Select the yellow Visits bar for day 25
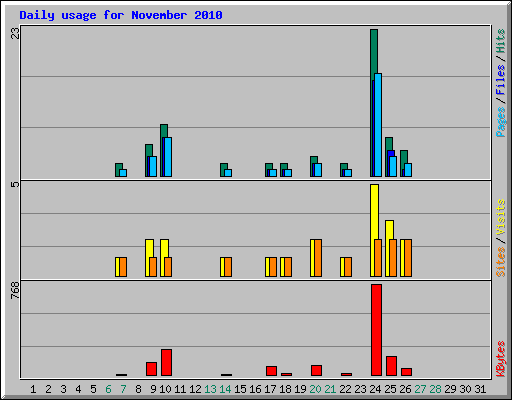The height and width of the screenshot is (400, 512). (389, 229)
